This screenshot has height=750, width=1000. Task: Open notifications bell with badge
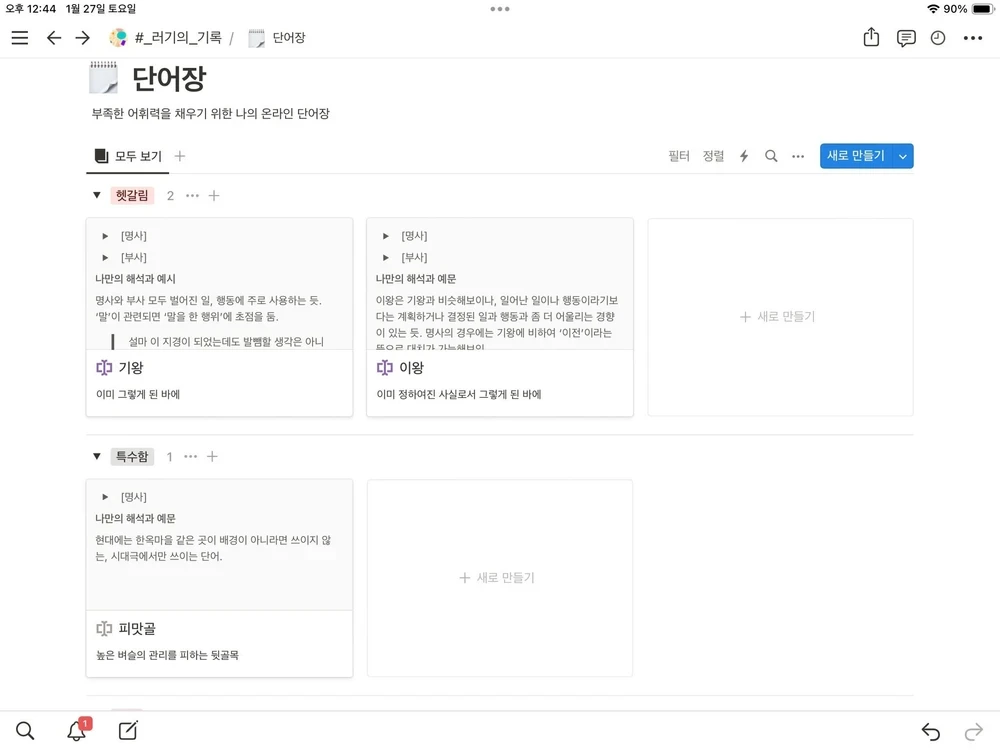click(x=78, y=730)
